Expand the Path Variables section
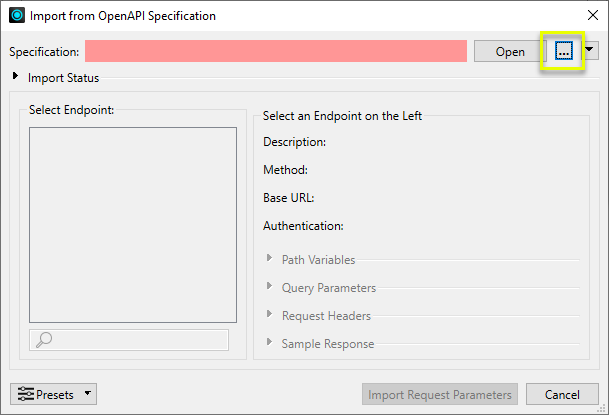The height and width of the screenshot is (415, 609). pyautogui.click(x=269, y=260)
